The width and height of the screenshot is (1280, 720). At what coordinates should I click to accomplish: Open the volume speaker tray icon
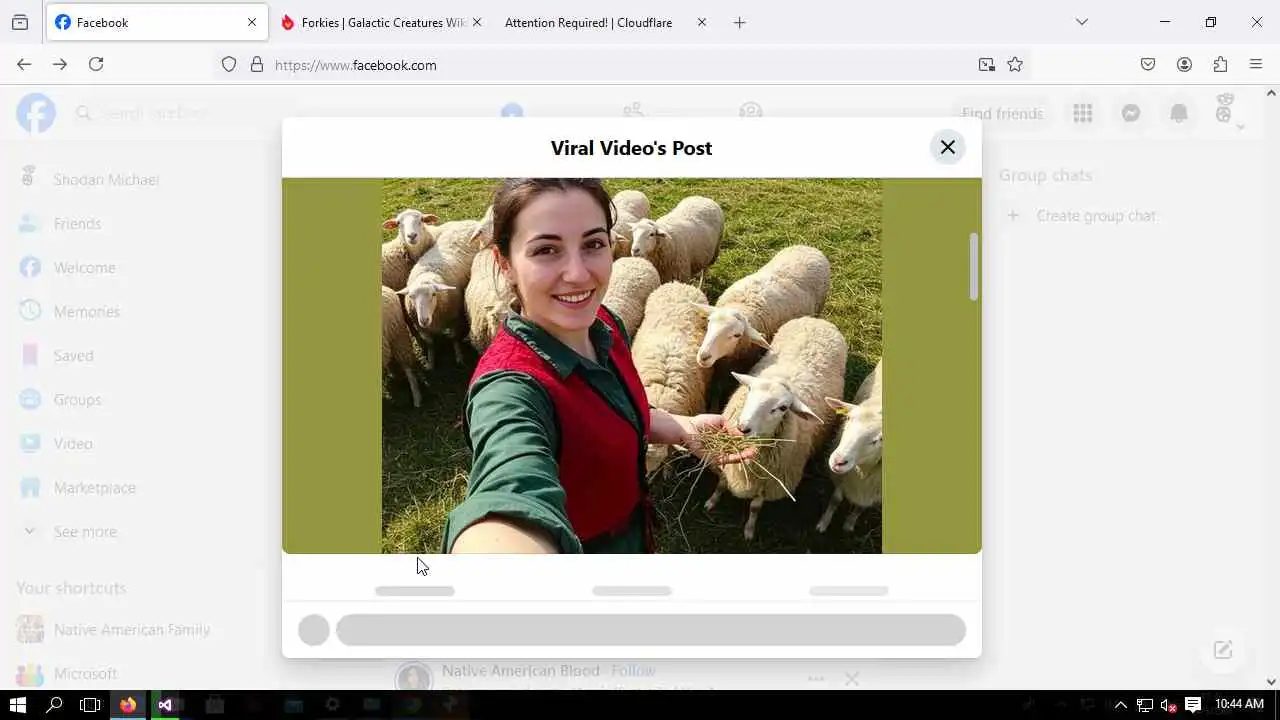pyautogui.click(x=1168, y=705)
